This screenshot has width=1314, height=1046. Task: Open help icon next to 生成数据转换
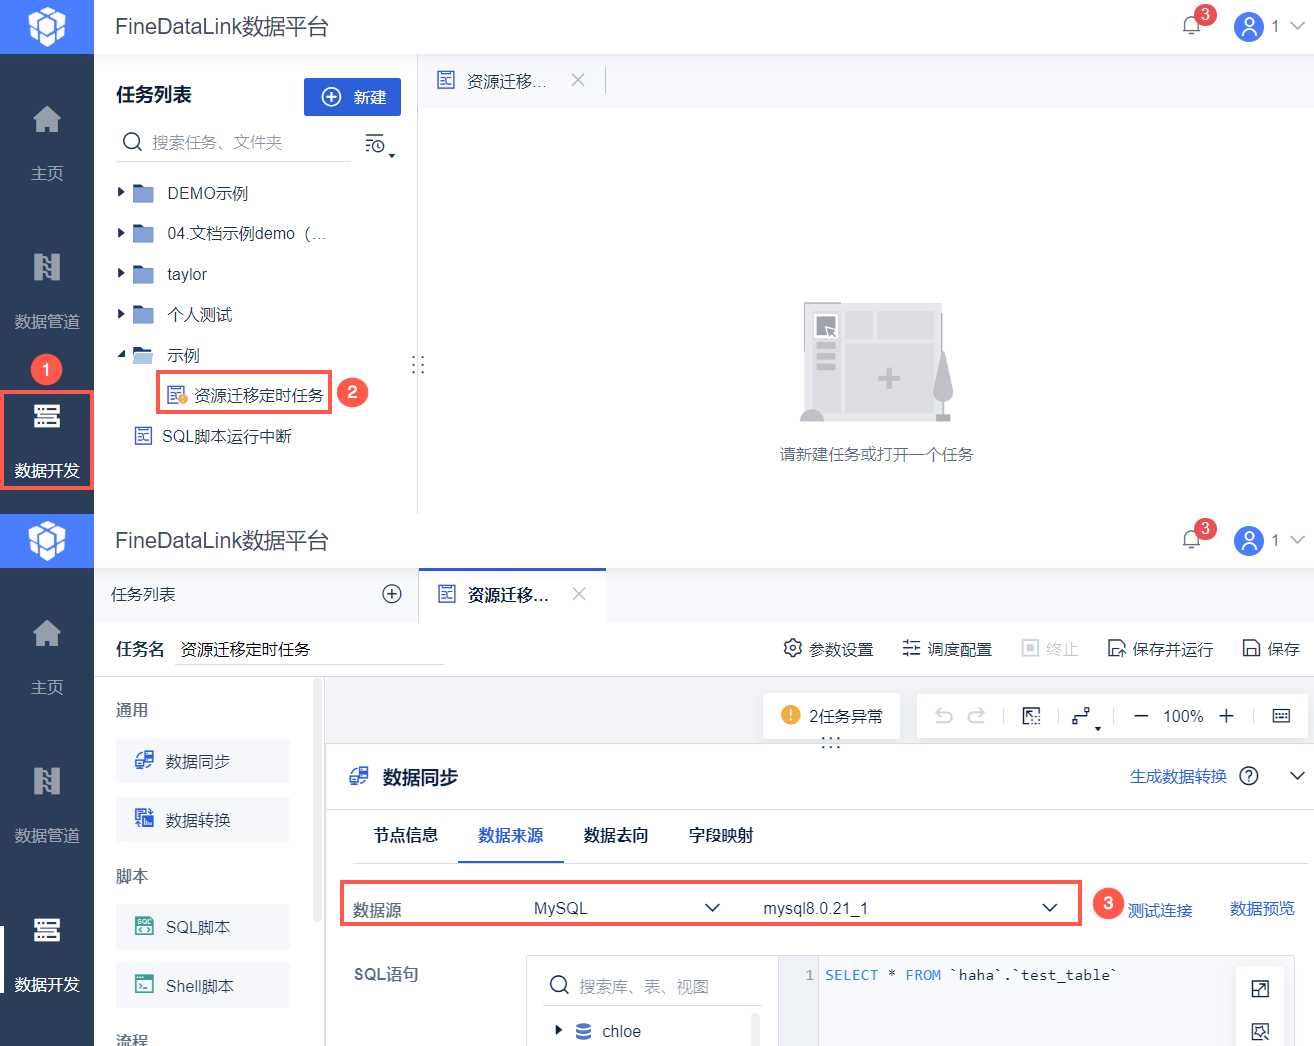(1249, 776)
